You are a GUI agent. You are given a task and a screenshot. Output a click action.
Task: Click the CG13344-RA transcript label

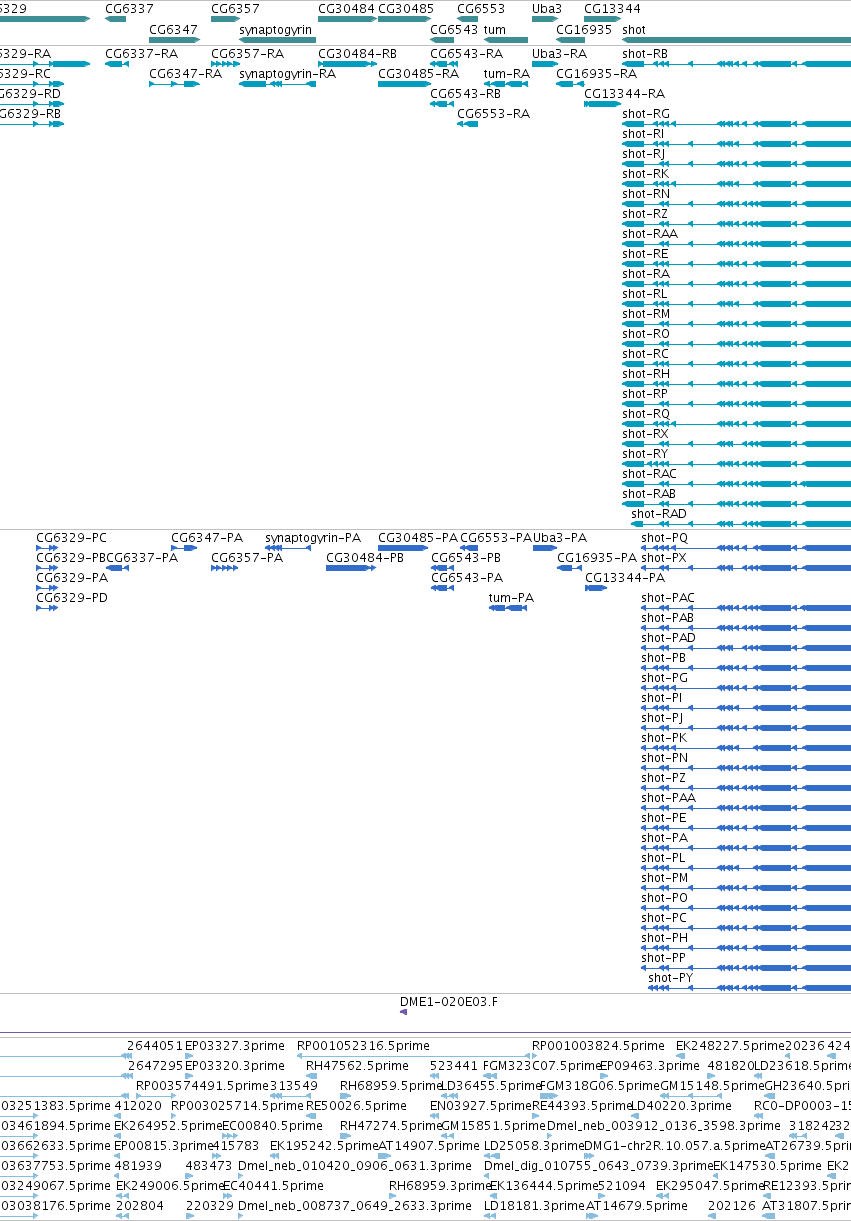coord(624,93)
